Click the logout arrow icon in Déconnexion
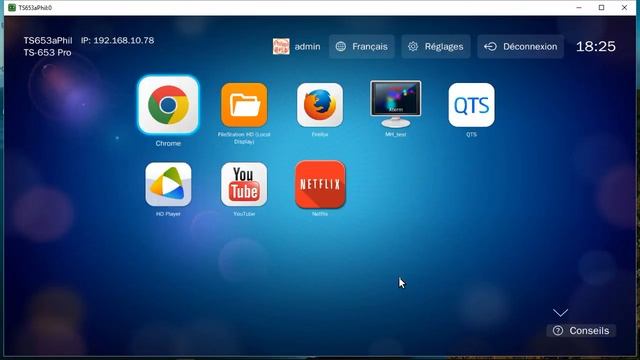 (x=490, y=47)
